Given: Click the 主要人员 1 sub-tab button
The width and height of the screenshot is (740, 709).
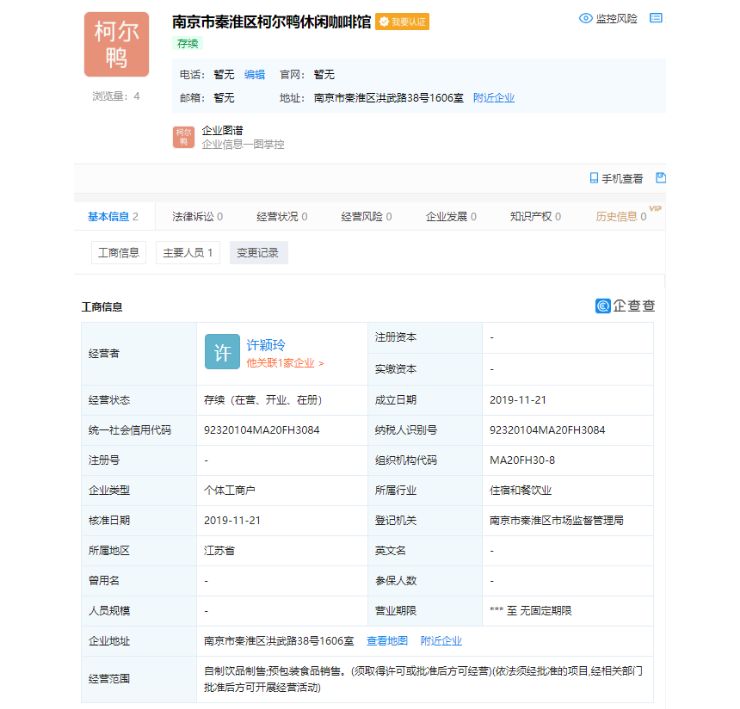Looking at the screenshot, I should (x=188, y=253).
